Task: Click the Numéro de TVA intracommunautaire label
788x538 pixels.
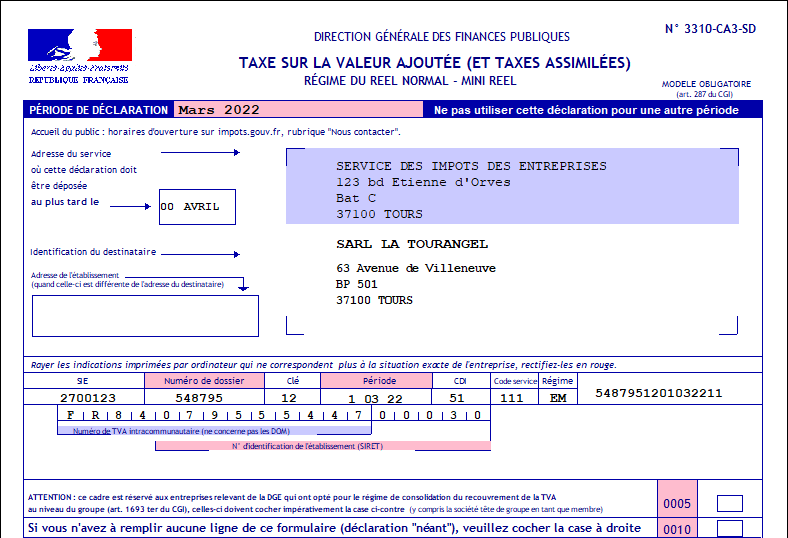Action: tap(213, 430)
